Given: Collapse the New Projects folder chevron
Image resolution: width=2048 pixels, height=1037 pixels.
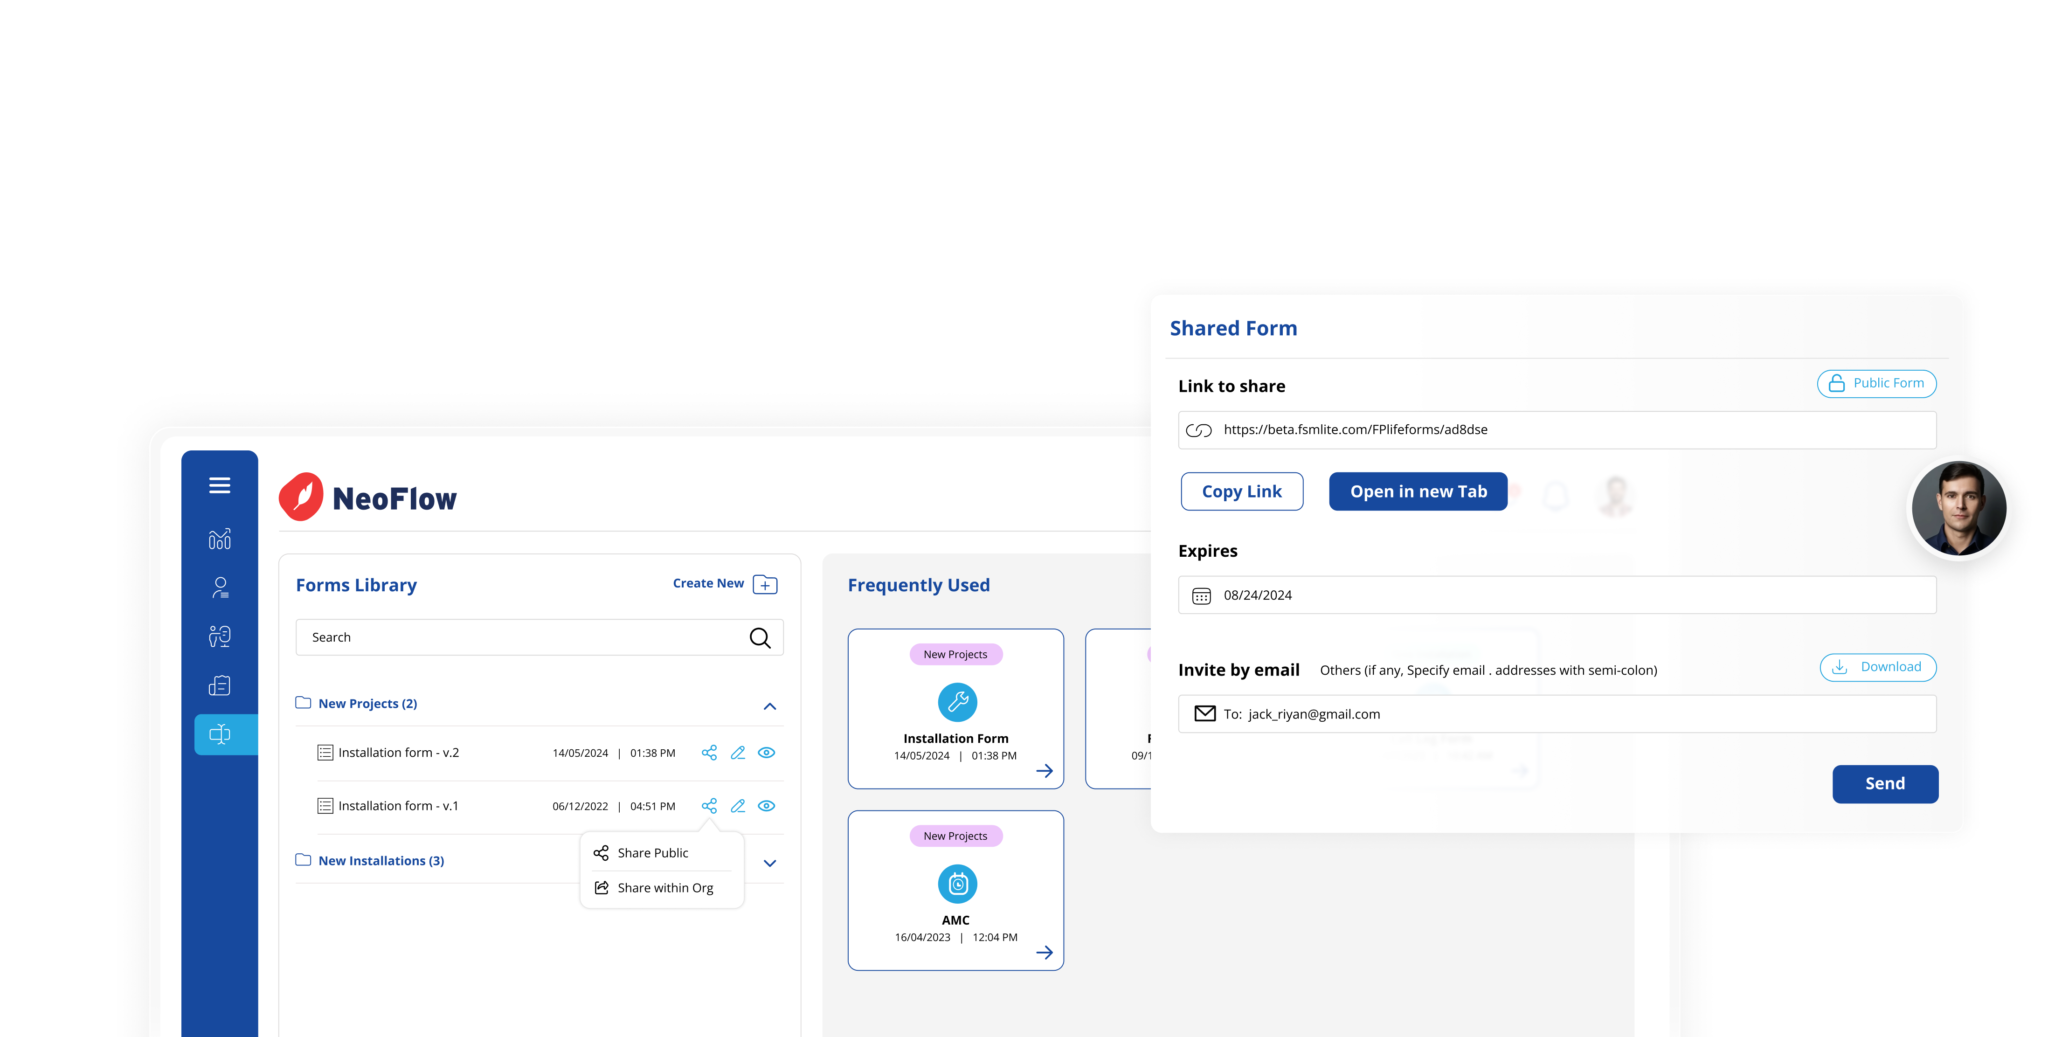Looking at the screenshot, I should [770, 706].
